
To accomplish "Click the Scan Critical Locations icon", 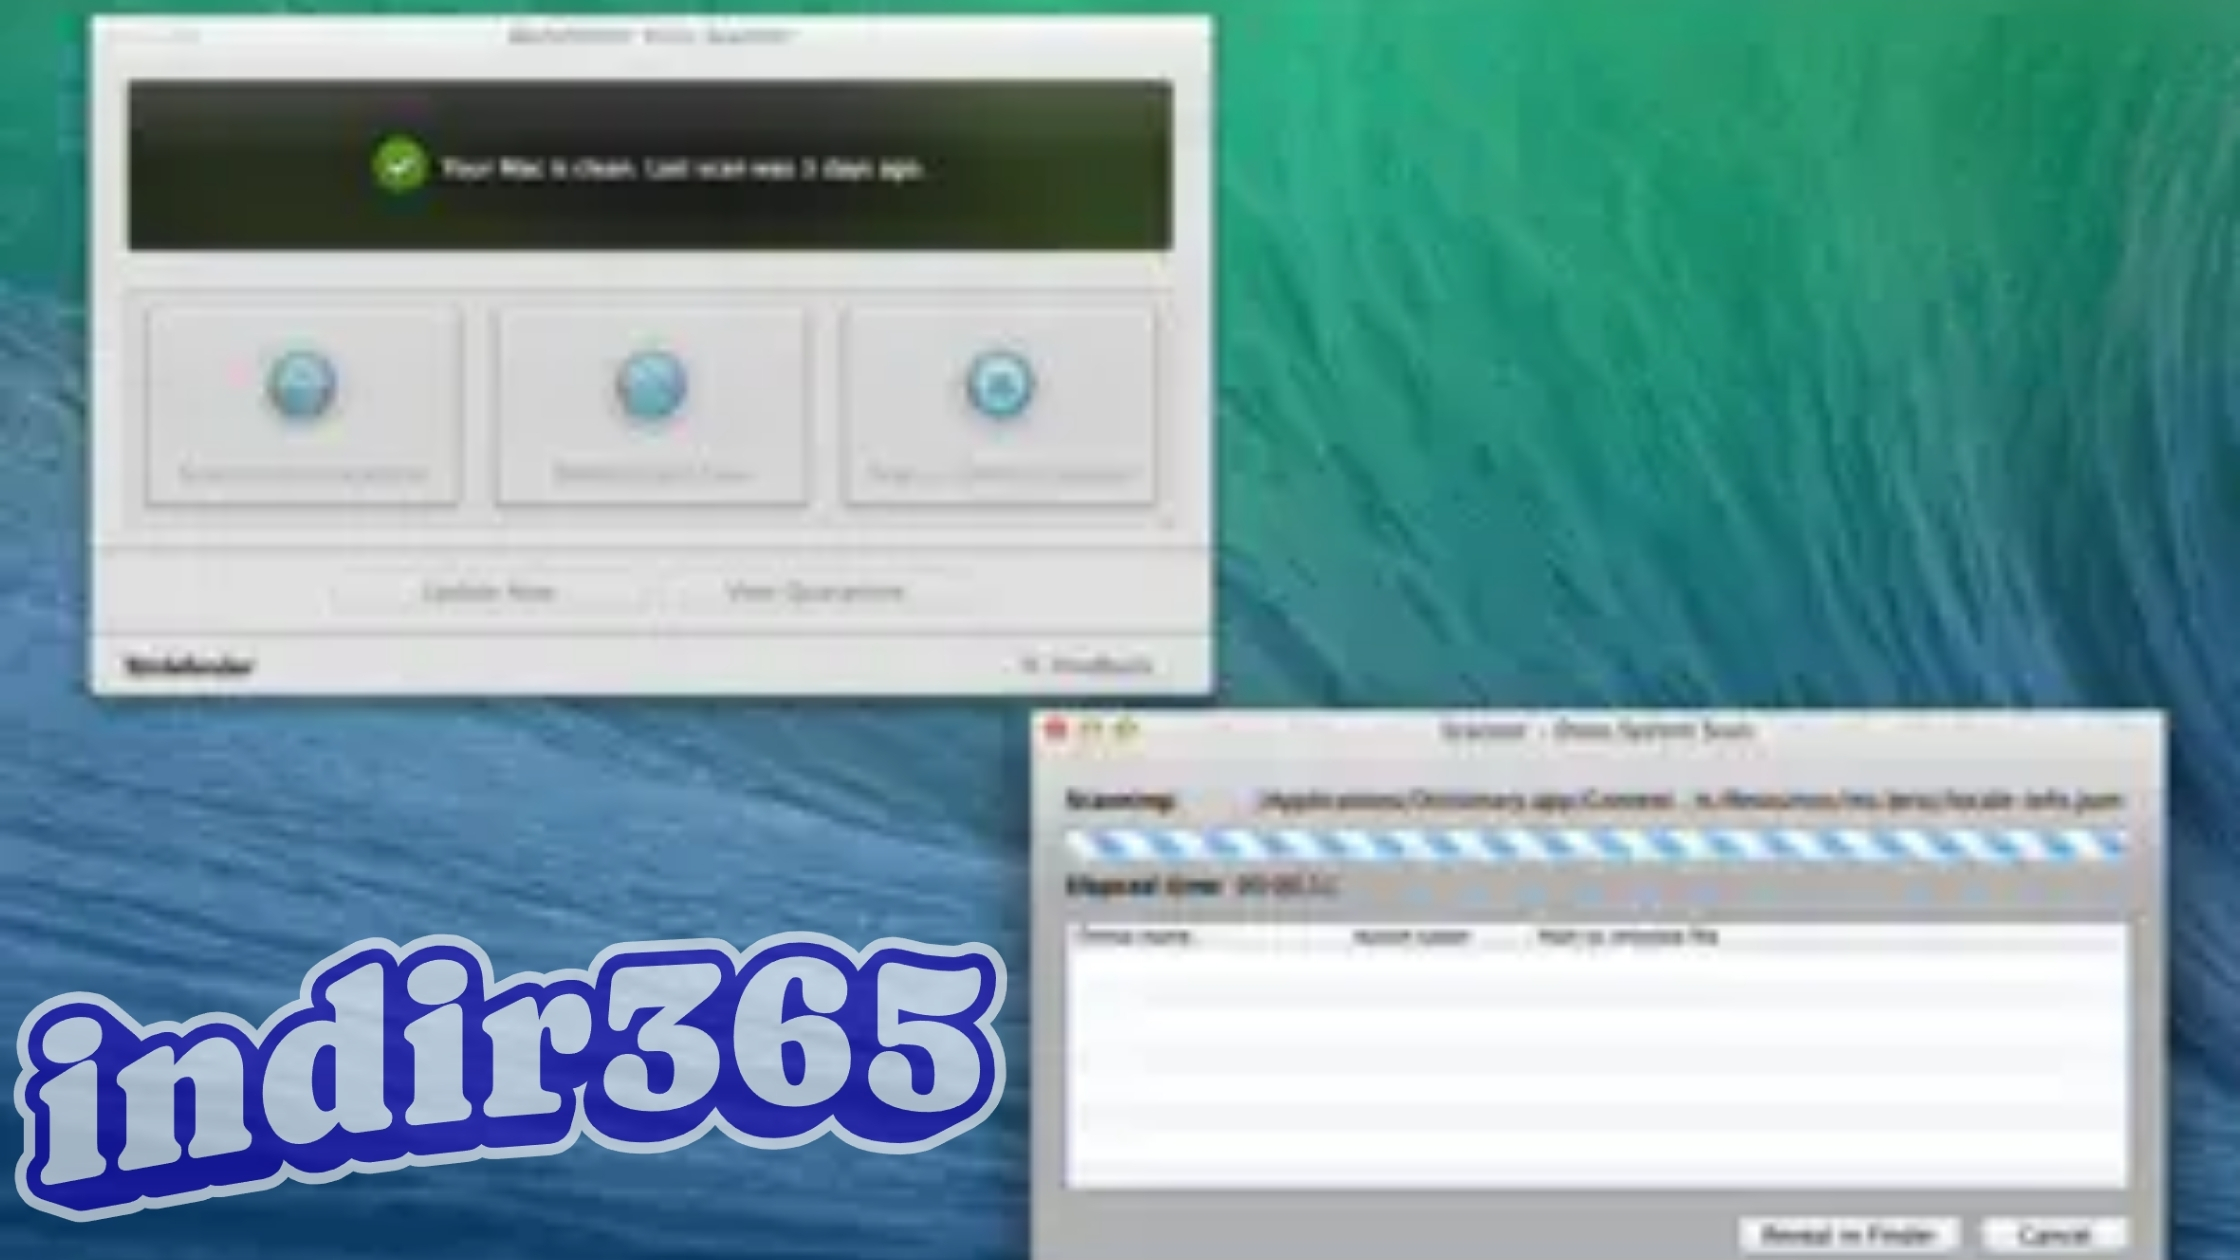I will coord(301,386).
